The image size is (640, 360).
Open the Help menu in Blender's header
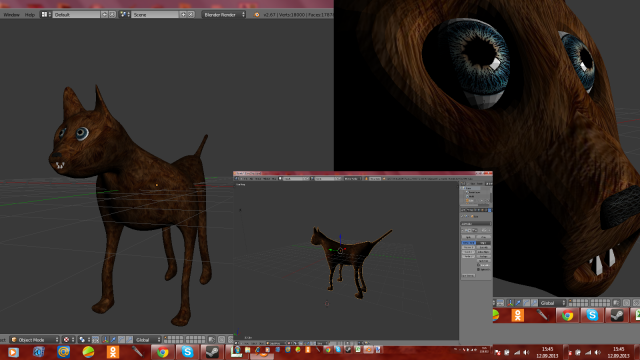point(29,15)
